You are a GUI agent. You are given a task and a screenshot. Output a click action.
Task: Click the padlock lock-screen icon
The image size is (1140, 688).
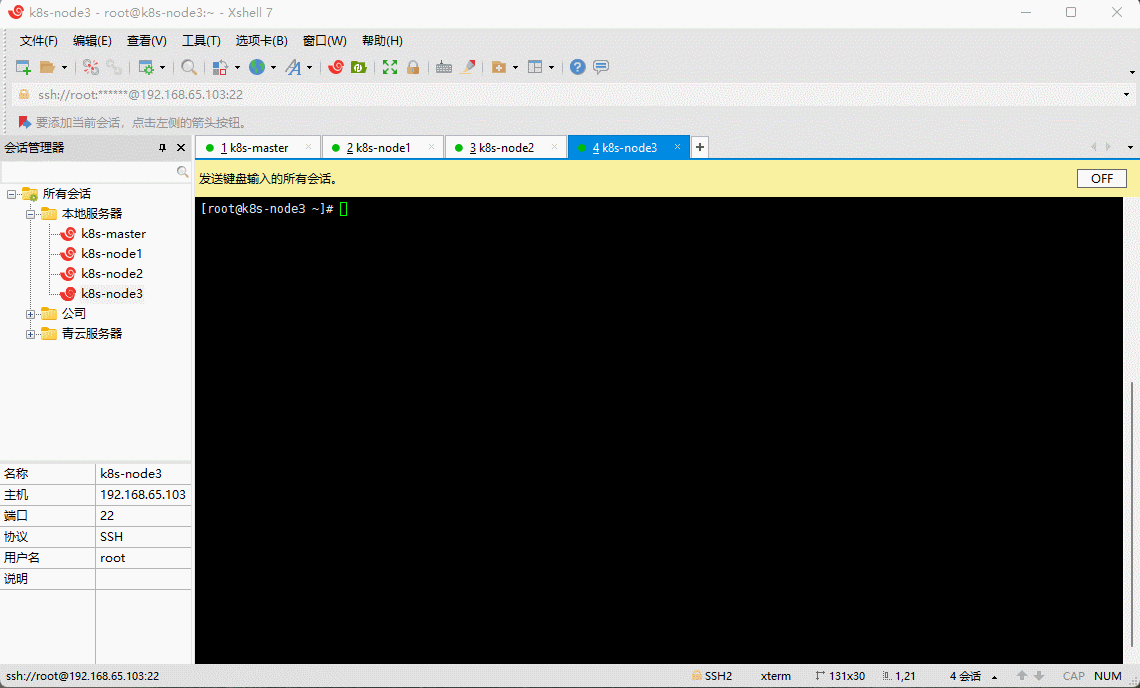(413, 67)
